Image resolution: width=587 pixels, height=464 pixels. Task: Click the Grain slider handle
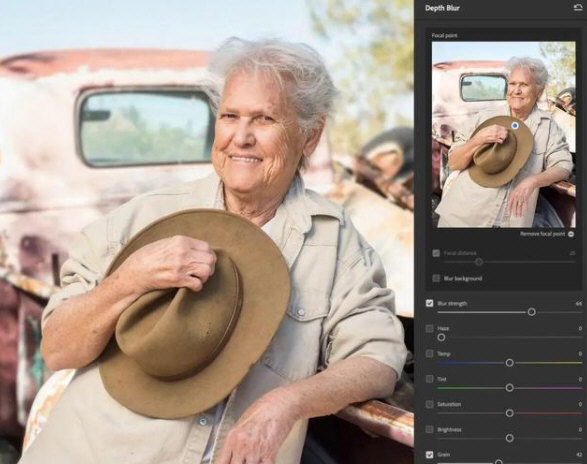pyautogui.click(x=499, y=462)
